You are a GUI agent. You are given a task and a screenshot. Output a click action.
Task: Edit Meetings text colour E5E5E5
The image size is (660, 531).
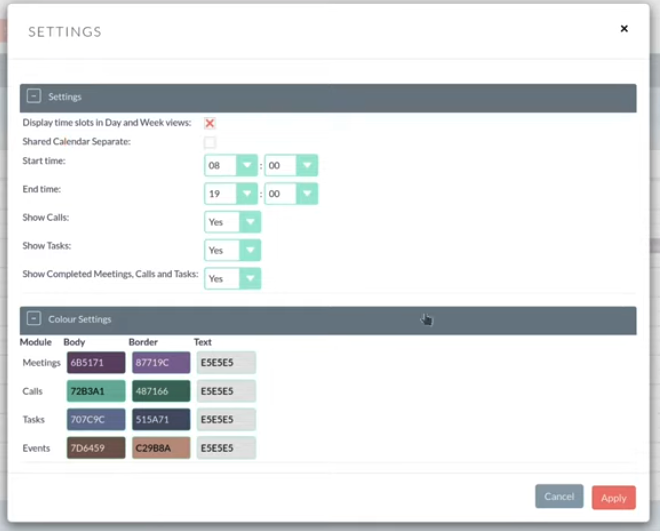[226, 363]
